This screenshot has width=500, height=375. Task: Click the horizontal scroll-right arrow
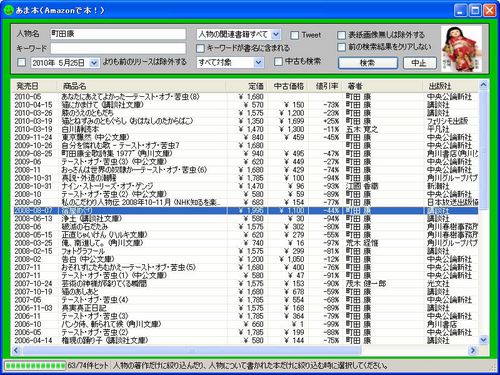click(473, 350)
